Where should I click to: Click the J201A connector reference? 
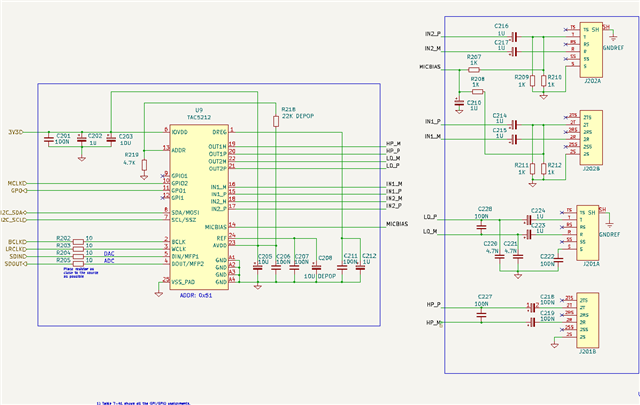pos(591,264)
